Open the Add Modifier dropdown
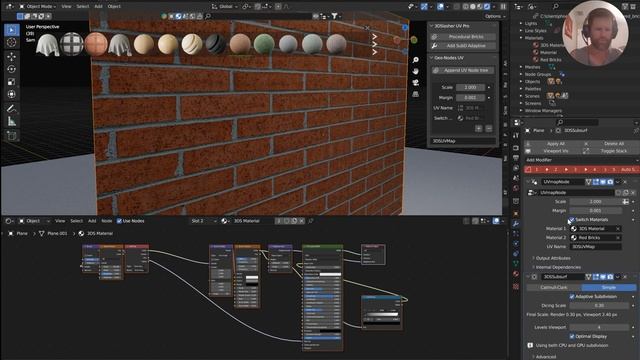640x360 pixels. coord(581,160)
